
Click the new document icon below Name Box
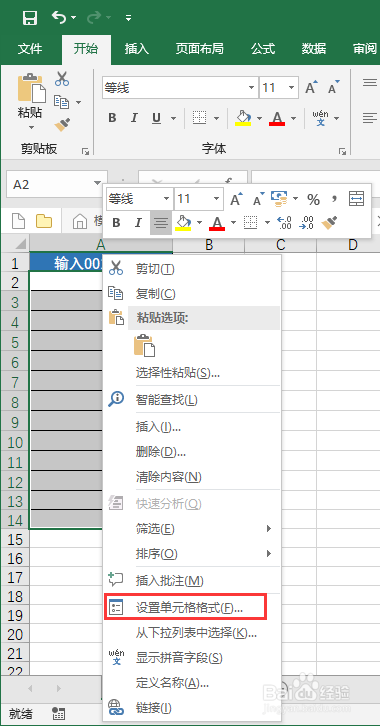(19, 222)
